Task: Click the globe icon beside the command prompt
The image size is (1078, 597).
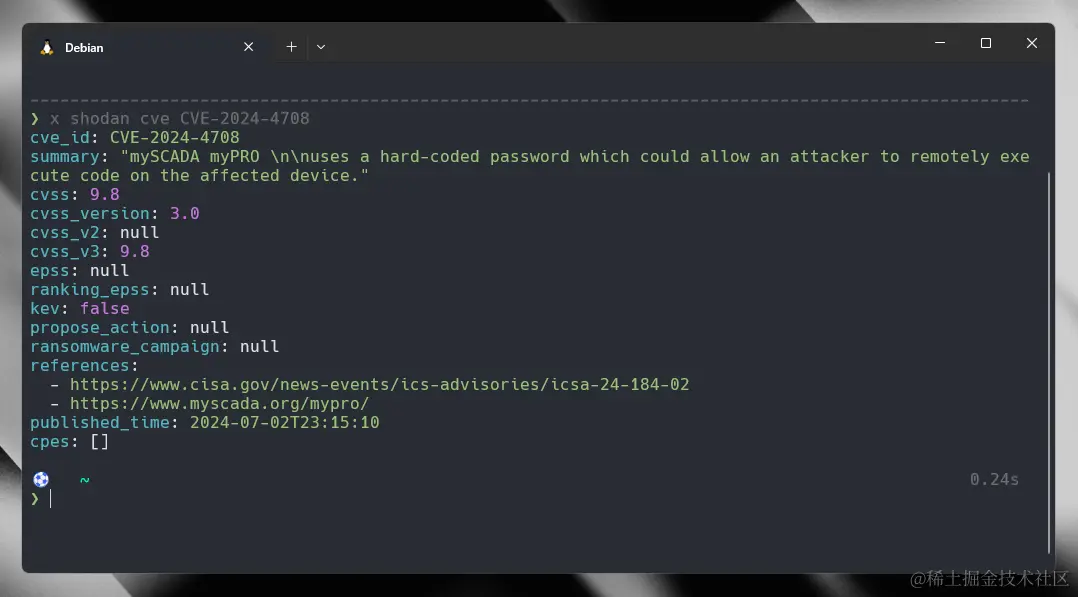Action: click(41, 479)
